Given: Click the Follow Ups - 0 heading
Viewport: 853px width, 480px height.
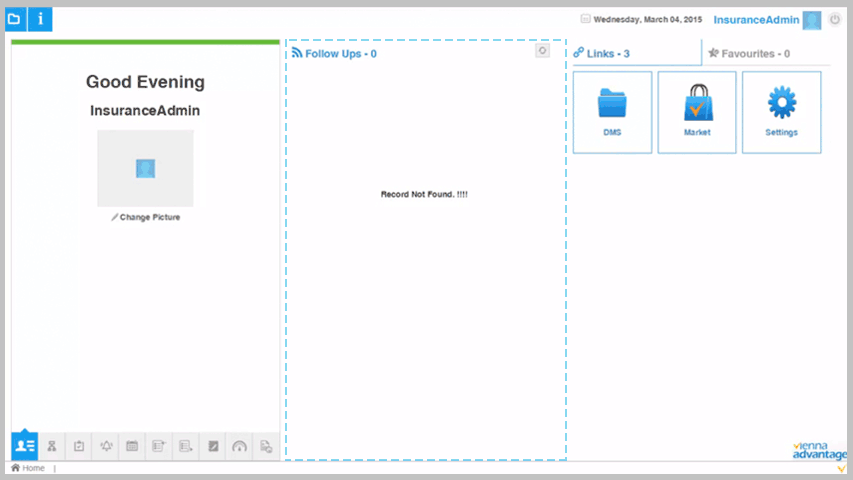Looking at the screenshot, I should tap(341, 53).
